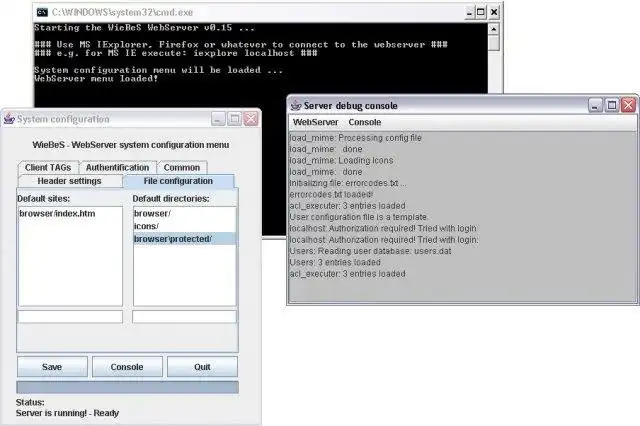Click 'Starting the WieBeS WebServer v0.15' line

(x=144, y=28)
